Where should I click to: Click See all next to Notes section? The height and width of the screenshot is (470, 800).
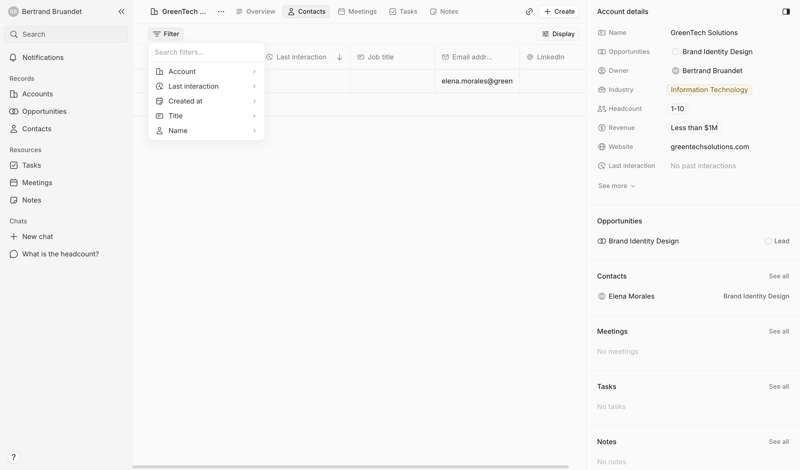click(779, 441)
